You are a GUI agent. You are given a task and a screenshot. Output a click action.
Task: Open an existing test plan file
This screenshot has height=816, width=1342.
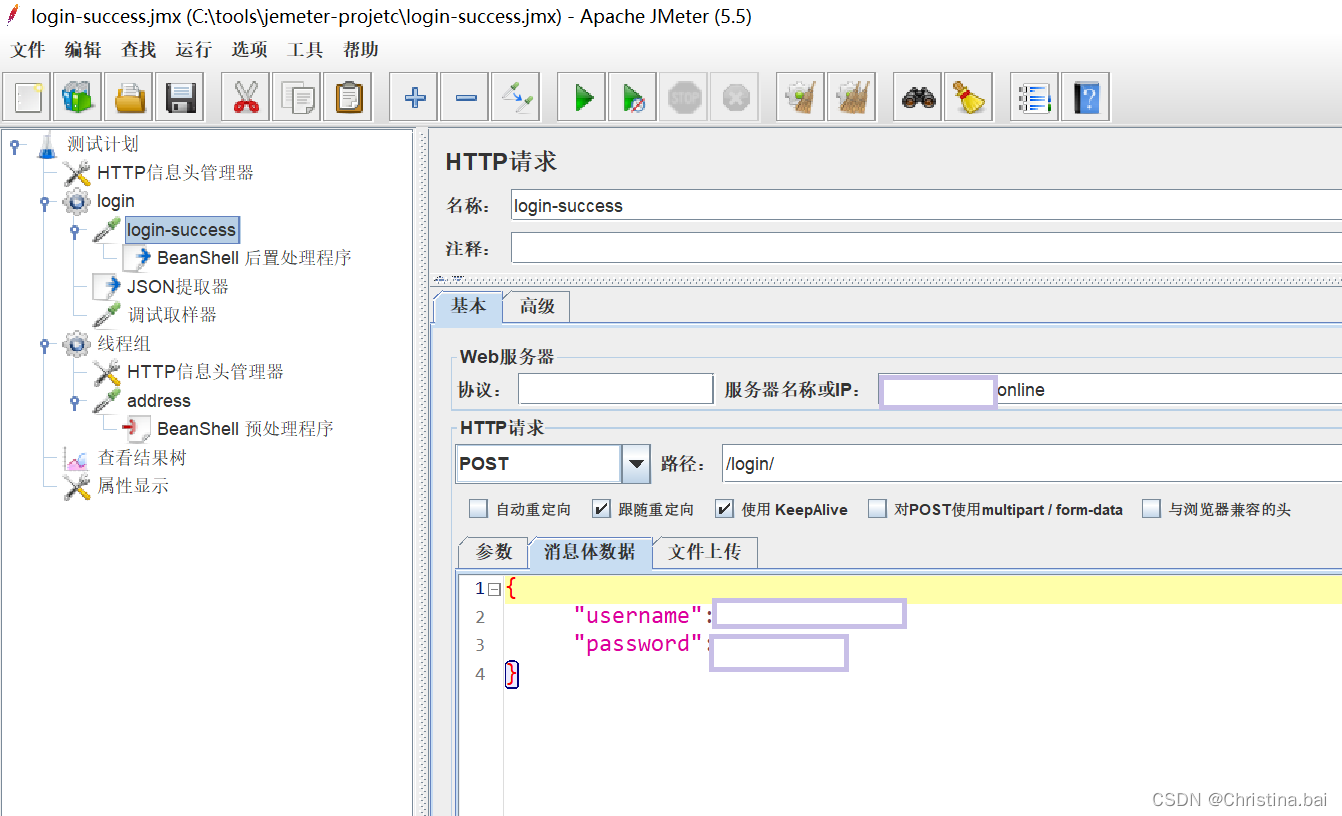(128, 96)
